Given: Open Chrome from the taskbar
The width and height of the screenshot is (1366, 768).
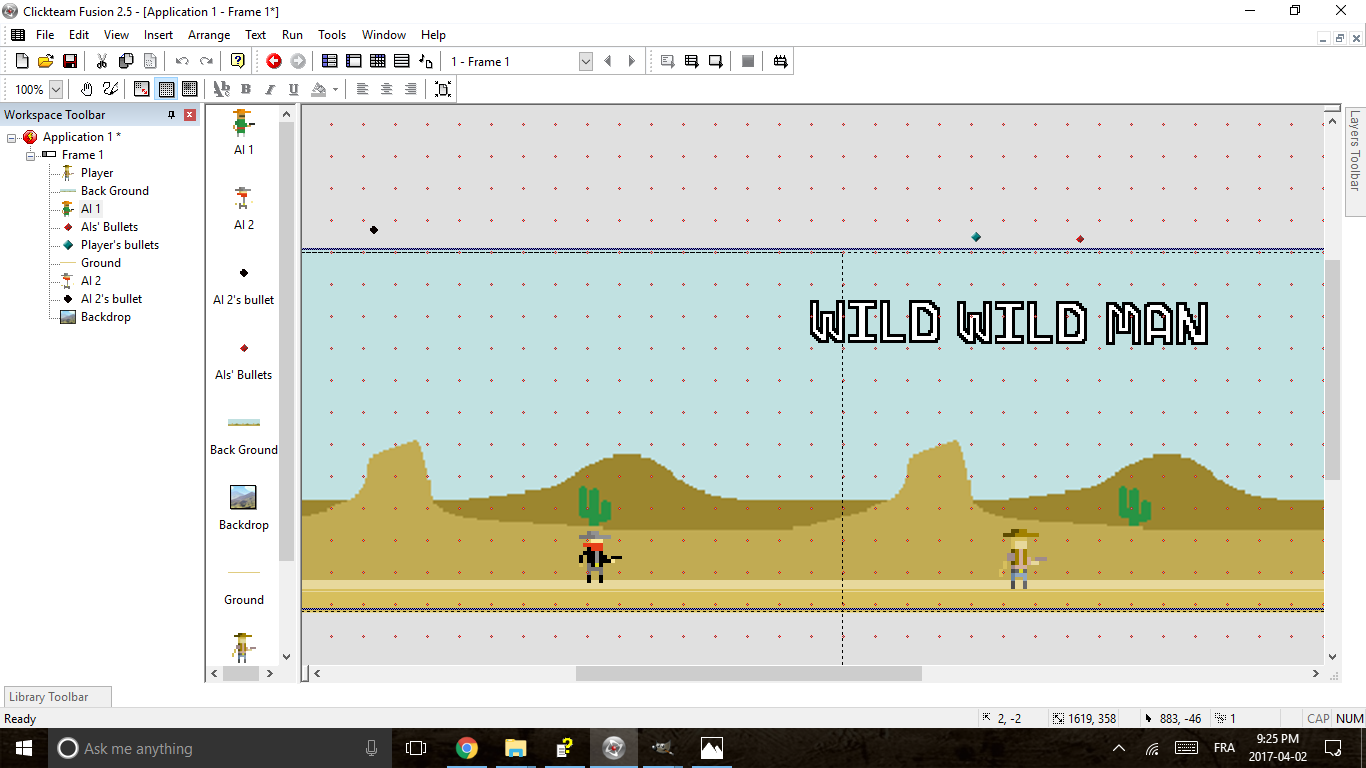Looking at the screenshot, I should (x=466, y=748).
